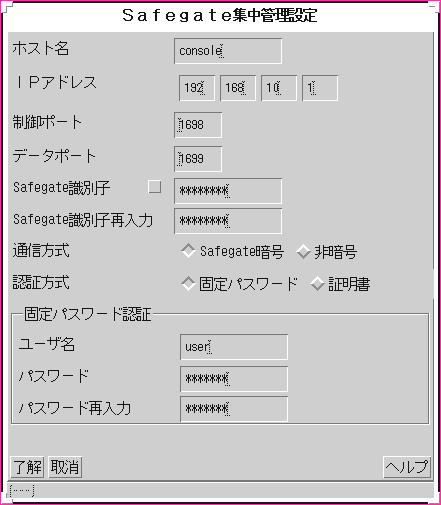Click the ホスト名 field containing console
The height and width of the screenshot is (505, 441).
tap(228, 51)
